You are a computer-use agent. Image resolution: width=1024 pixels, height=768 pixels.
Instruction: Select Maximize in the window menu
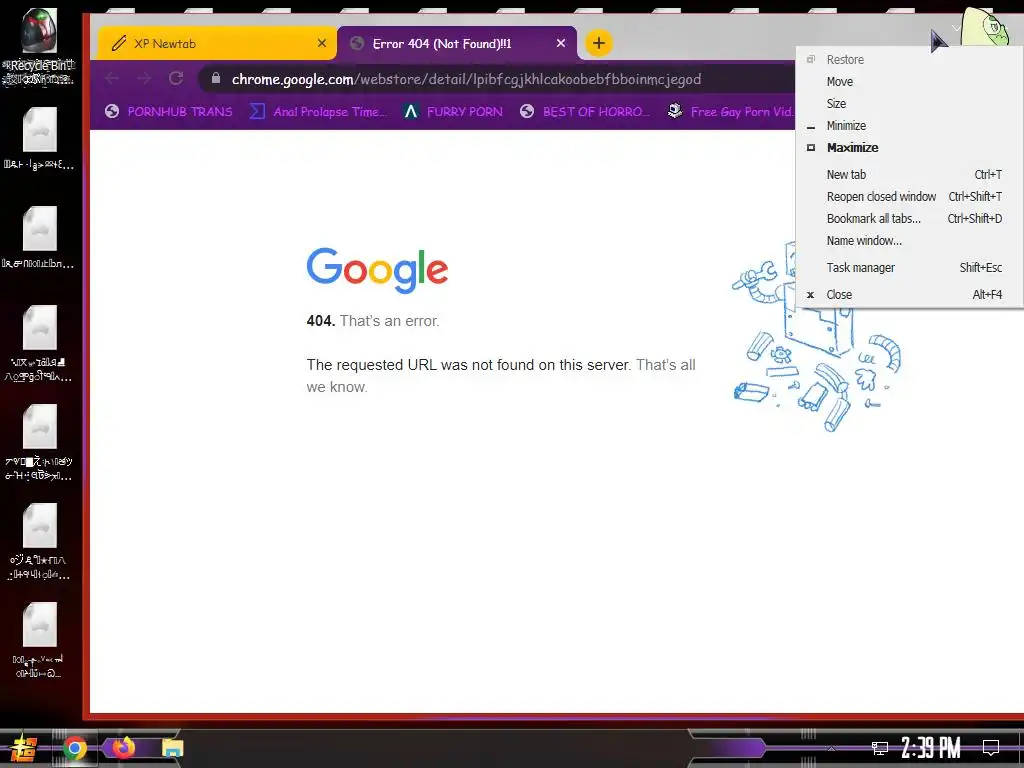click(x=909, y=148)
